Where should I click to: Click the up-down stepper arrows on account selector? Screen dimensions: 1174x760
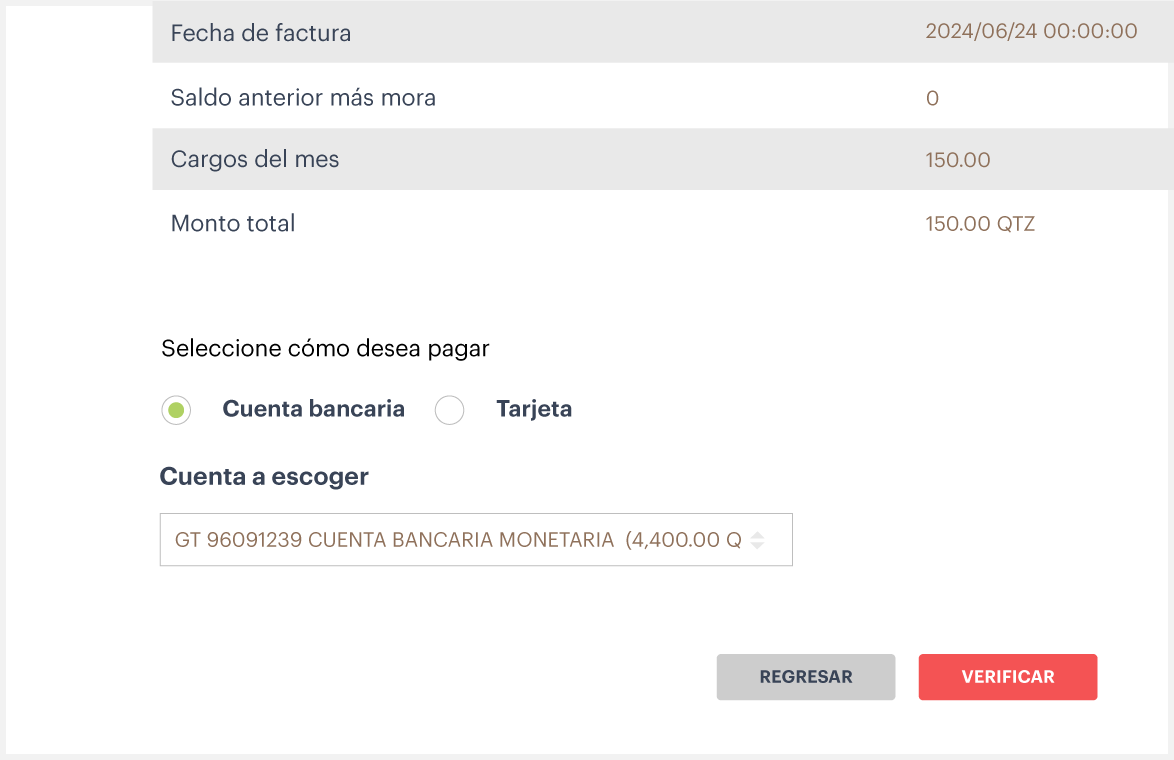coord(758,539)
